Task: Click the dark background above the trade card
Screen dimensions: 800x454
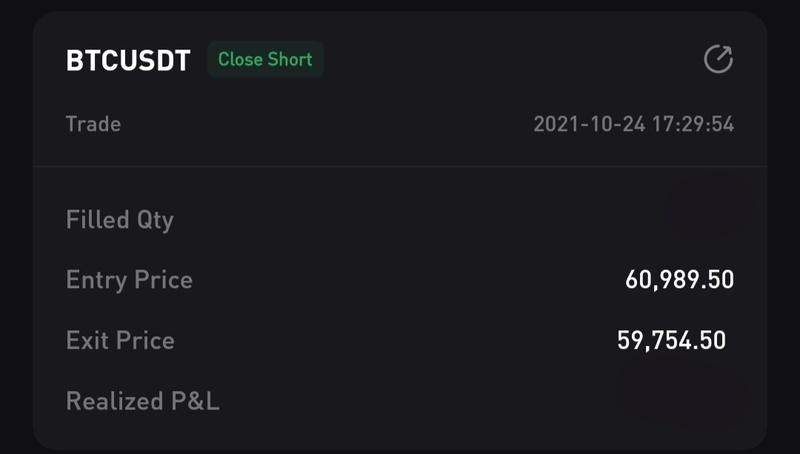Action: coord(400,5)
